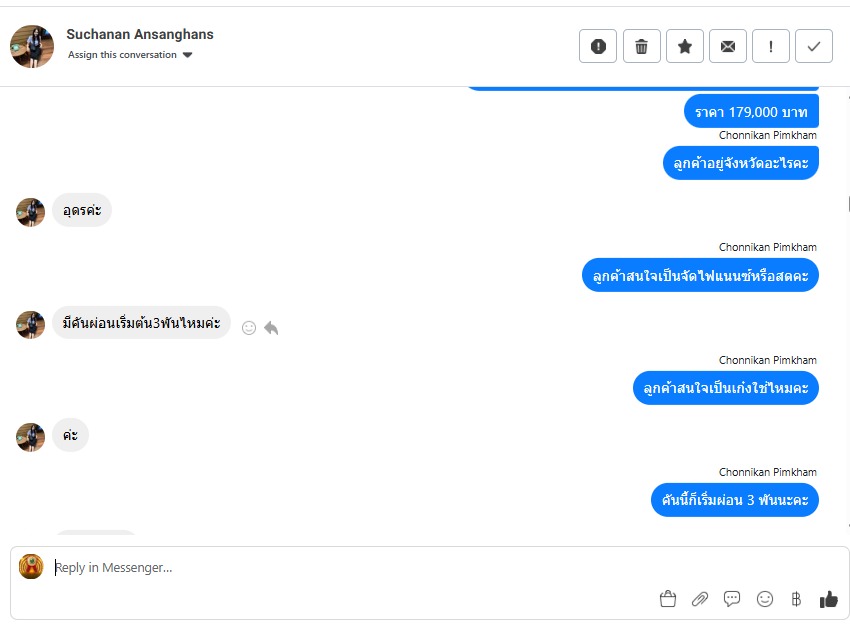Send a thumbs-up like
Image resolution: width=850 pixels, height=629 pixels.
828,599
